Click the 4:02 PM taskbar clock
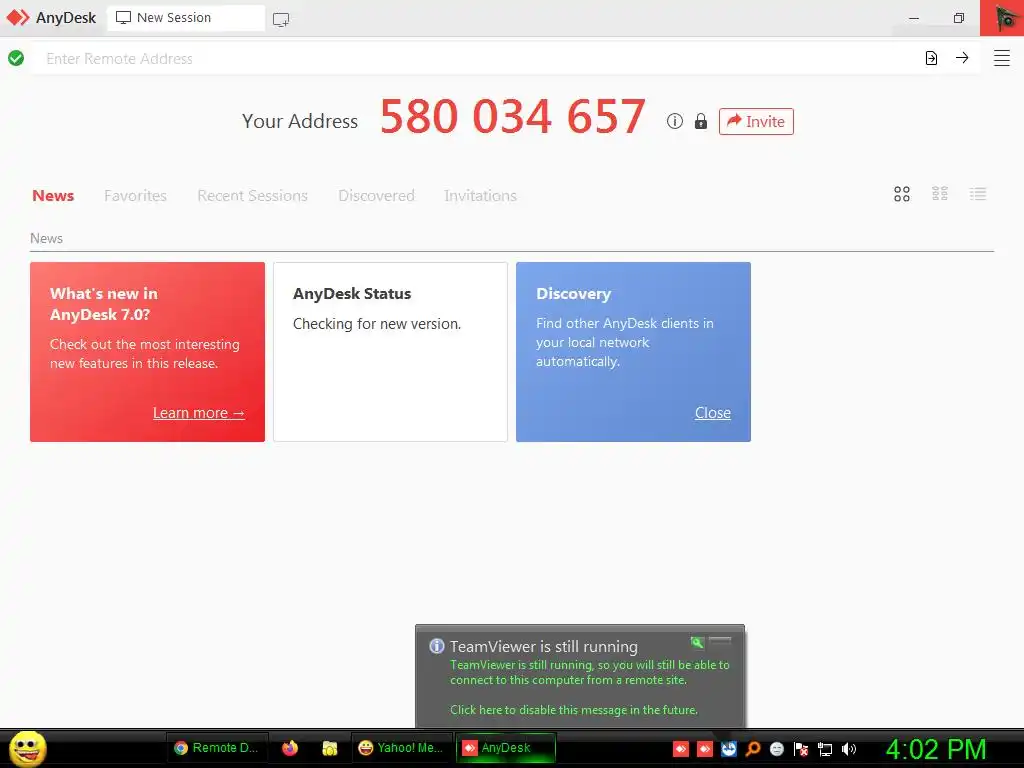Image resolution: width=1024 pixels, height=768 pixels. pyautogui.click(x=936, y=750)
